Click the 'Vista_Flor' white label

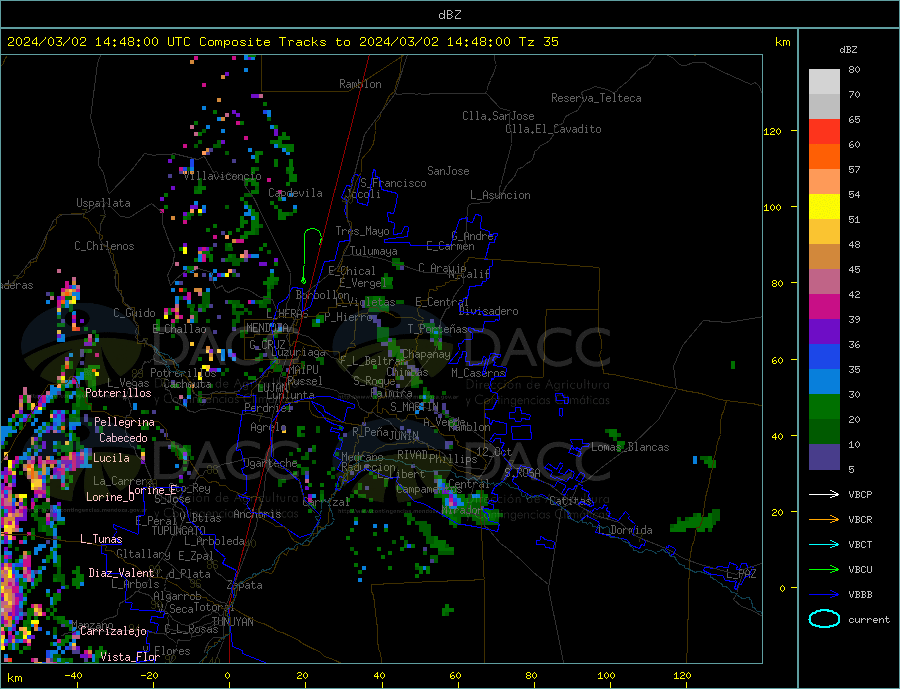tap(130, 657)
